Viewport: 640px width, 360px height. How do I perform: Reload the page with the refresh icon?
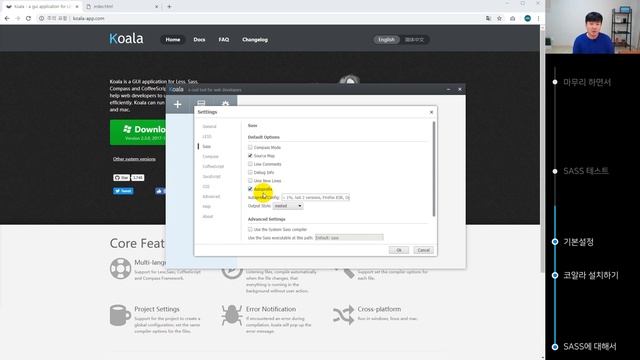coord(28,18)
